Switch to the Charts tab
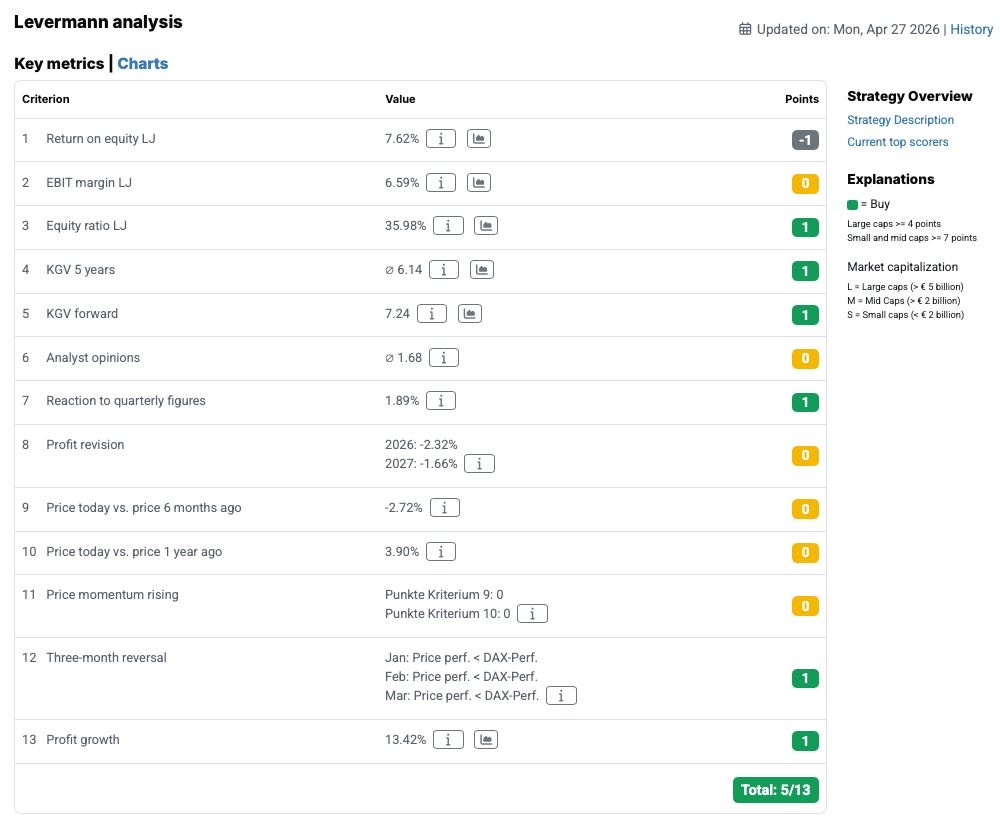 [x=143, y=64]
